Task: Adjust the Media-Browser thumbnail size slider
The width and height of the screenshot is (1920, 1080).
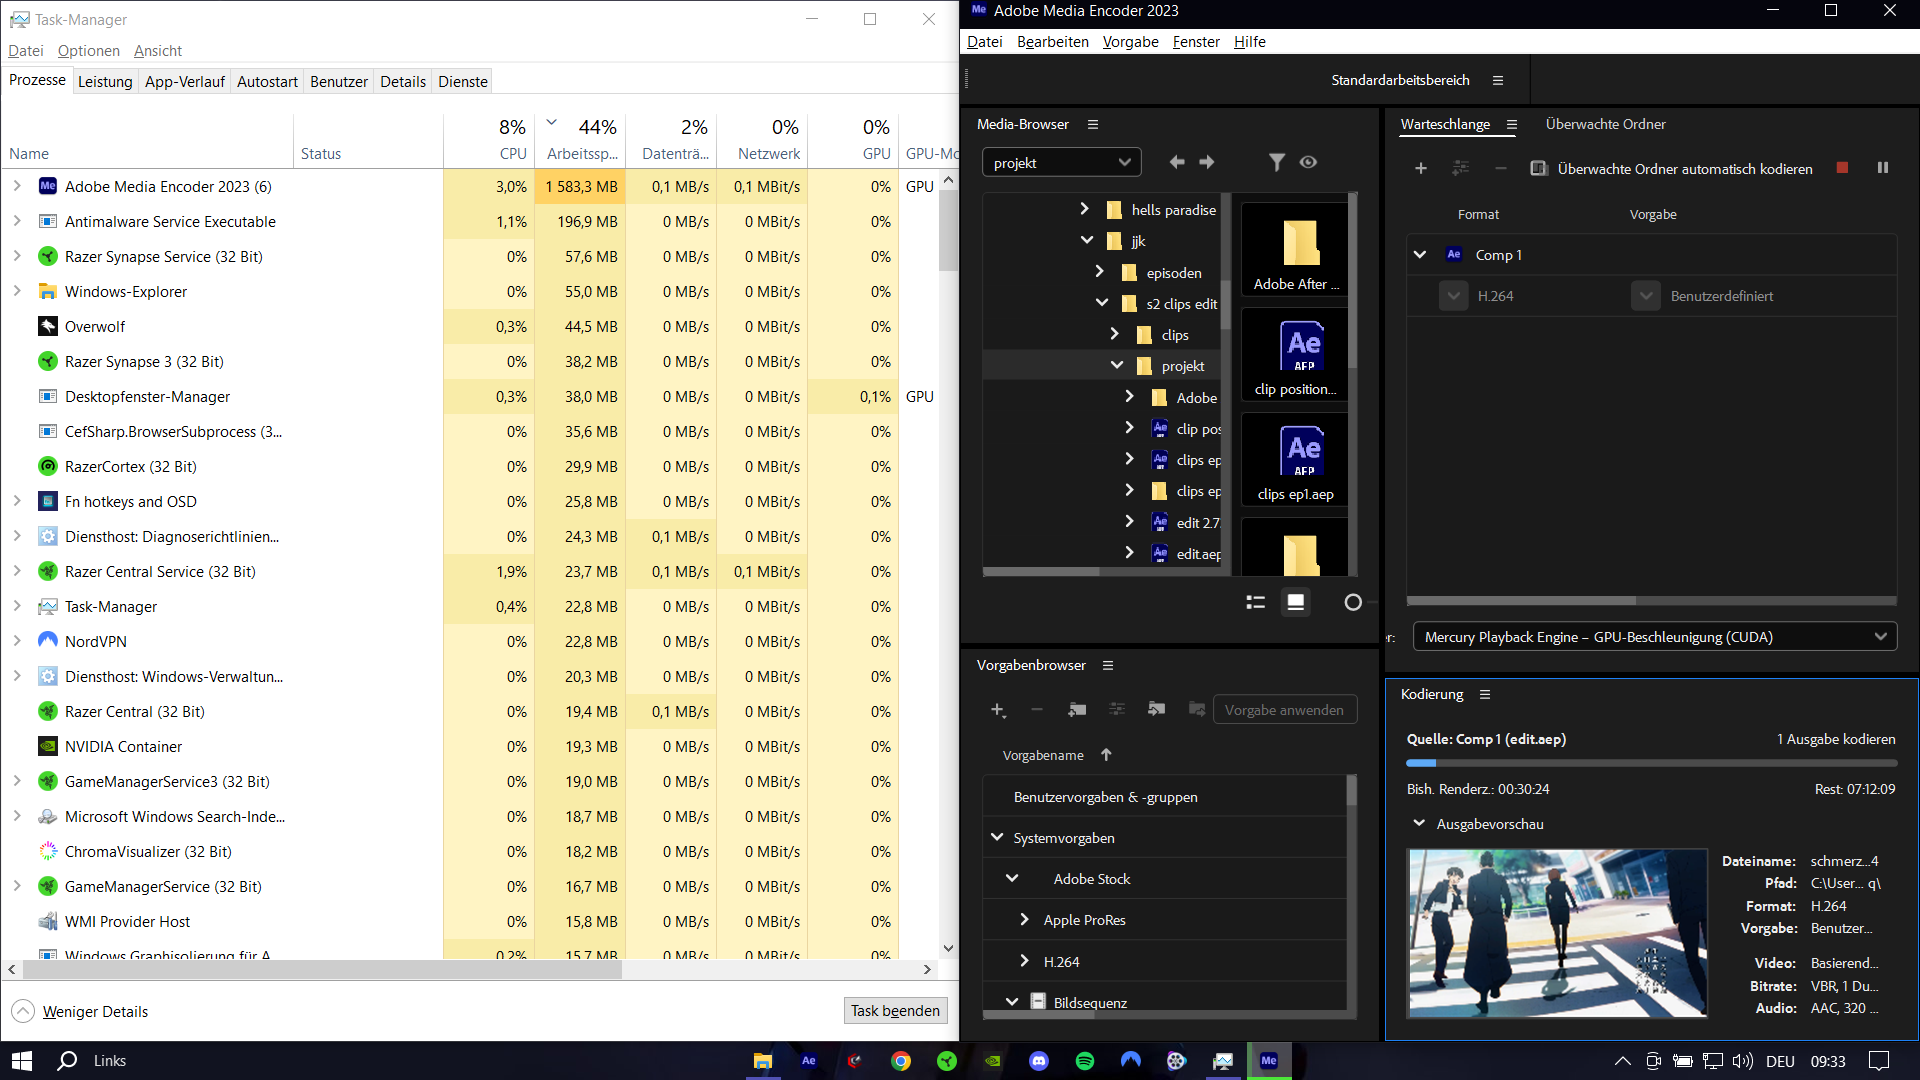Action: 1353,602
